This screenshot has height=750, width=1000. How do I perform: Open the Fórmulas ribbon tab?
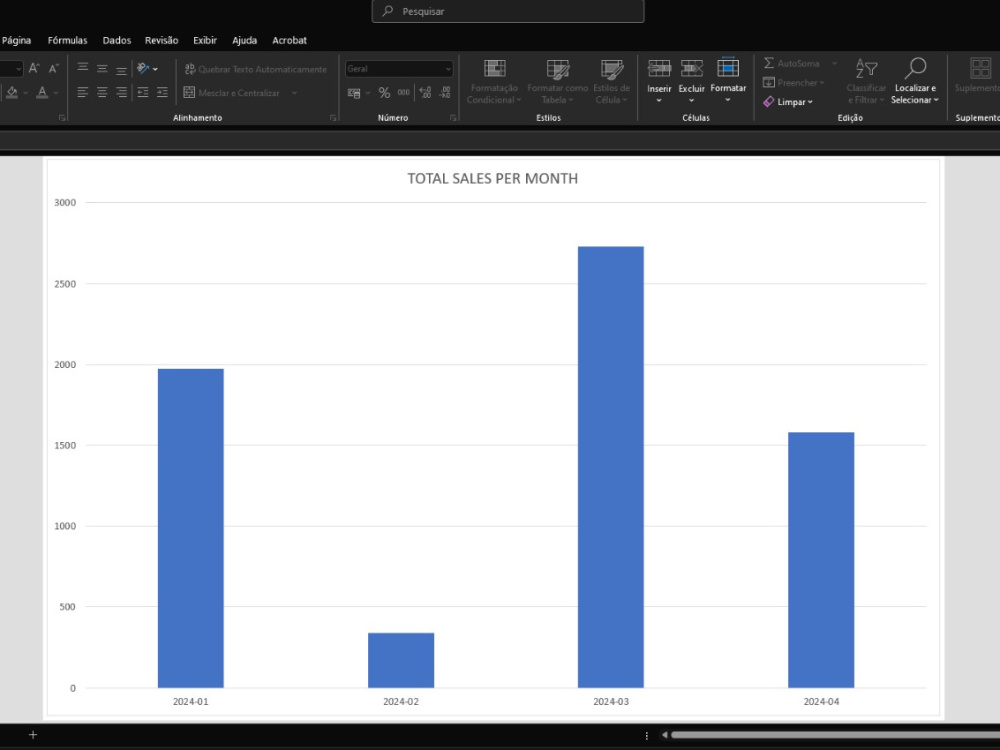(68, 40)
